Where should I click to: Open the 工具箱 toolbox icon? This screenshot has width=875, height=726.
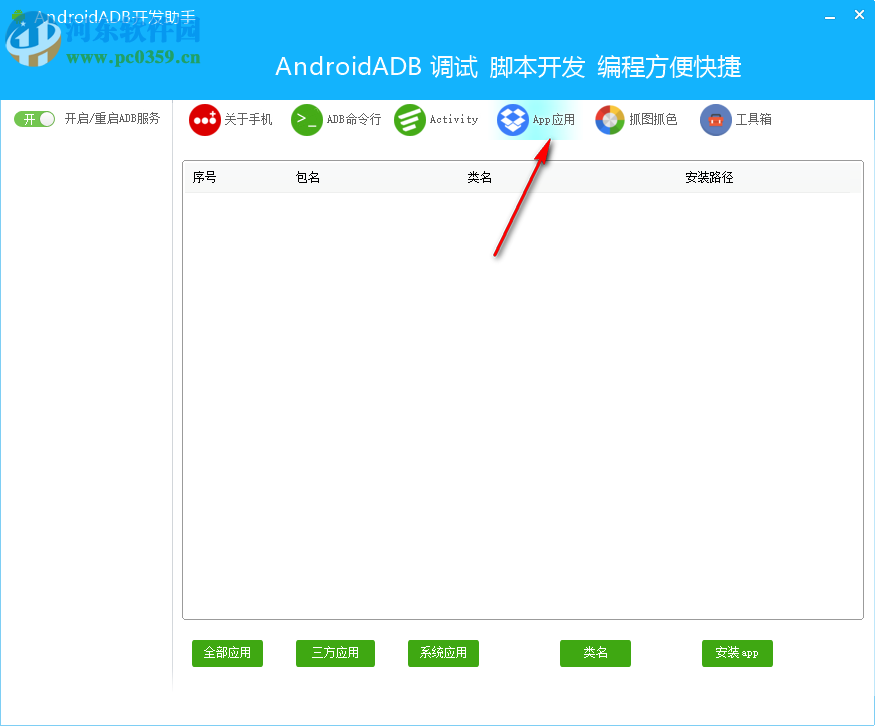pos(715,119)
